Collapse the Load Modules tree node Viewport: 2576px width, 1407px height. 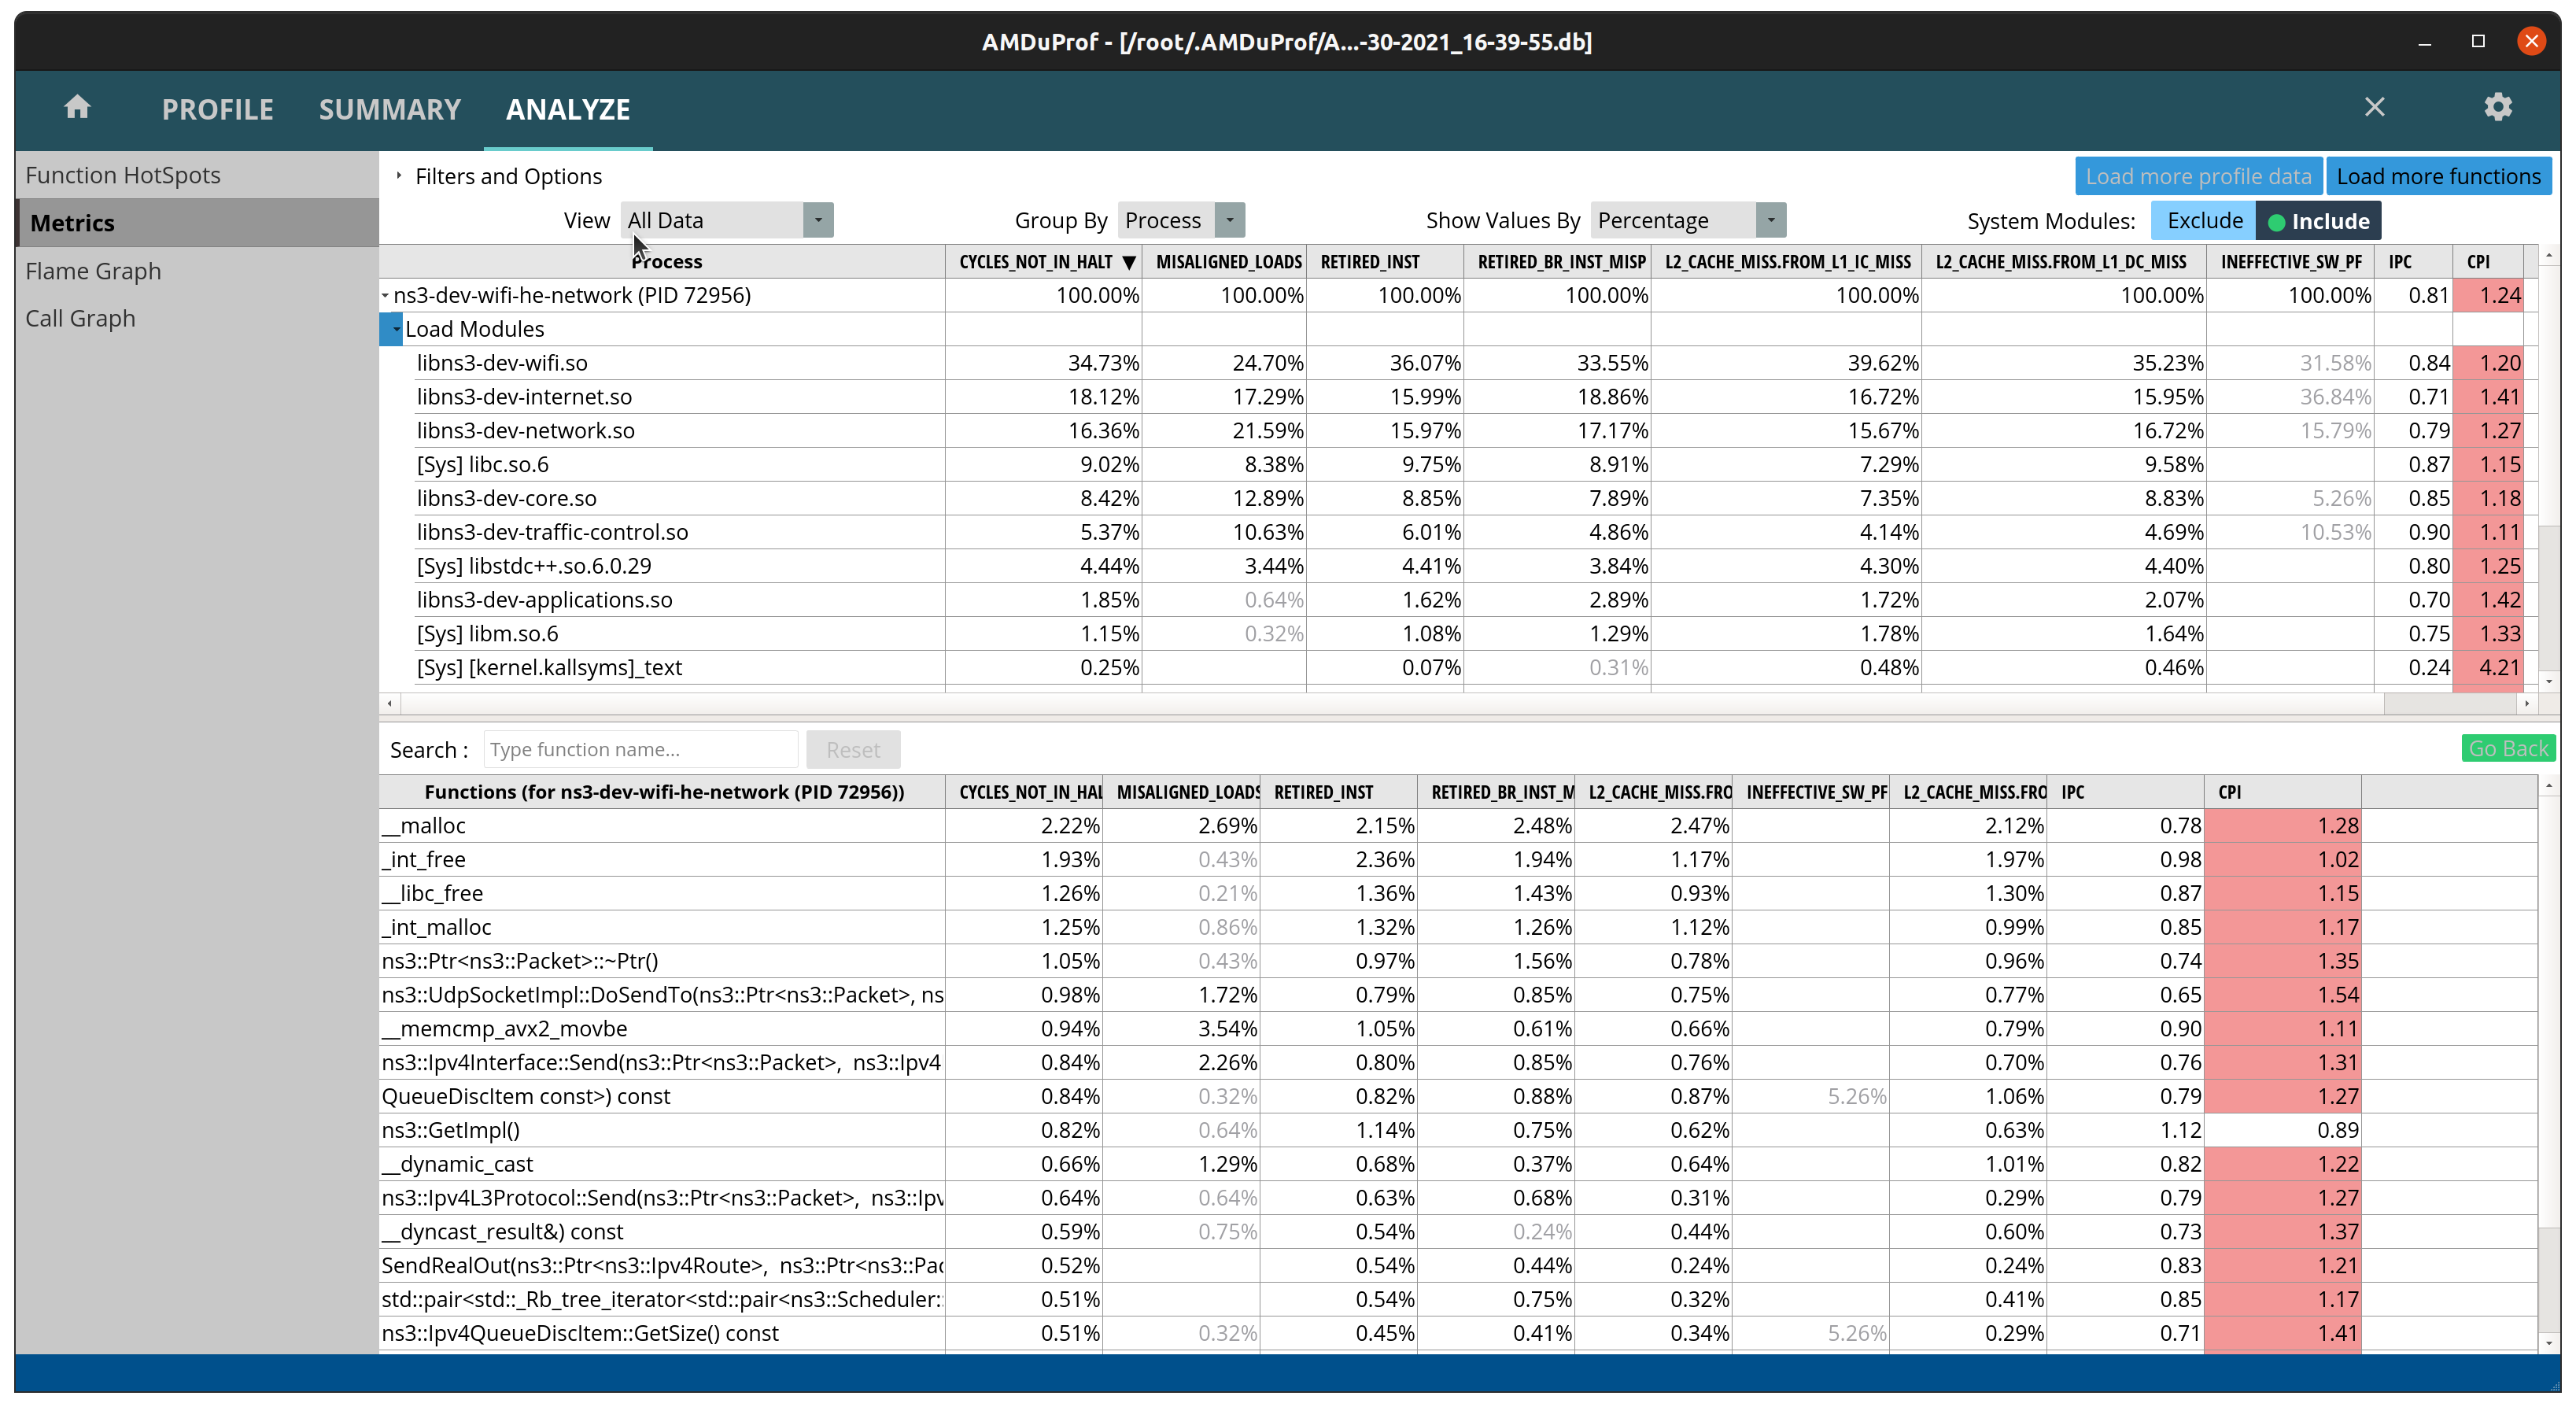[x=396, y=328]
